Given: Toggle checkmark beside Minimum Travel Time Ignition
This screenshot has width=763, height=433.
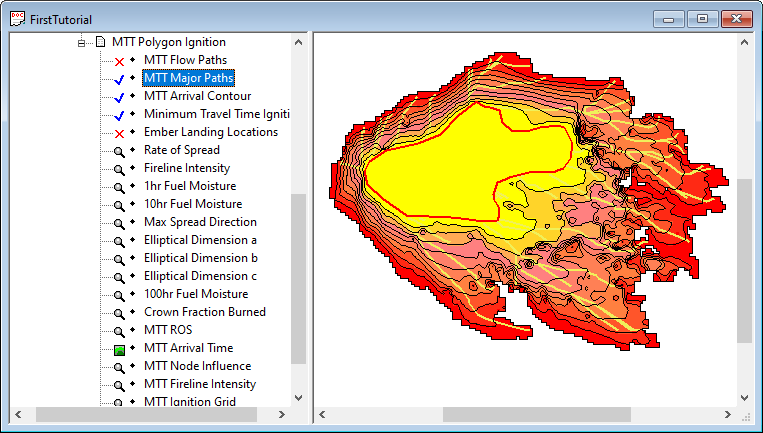Looking at the screenshot, I should click(x=119, y=115).
